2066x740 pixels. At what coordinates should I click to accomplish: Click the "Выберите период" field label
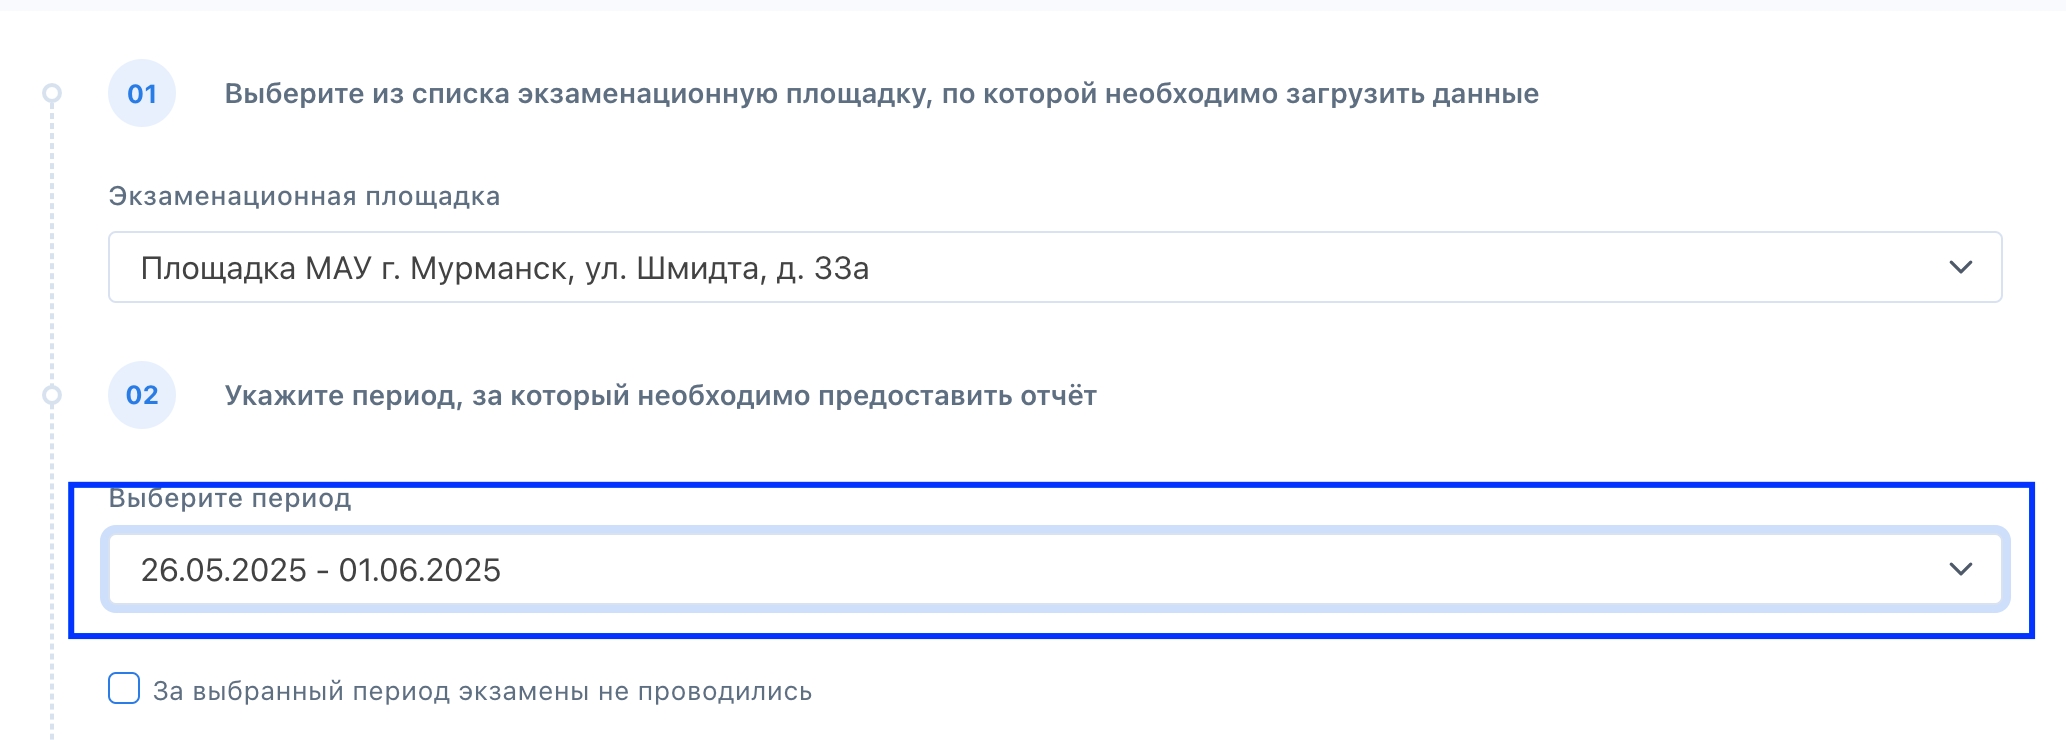click(x=230, y=498)
